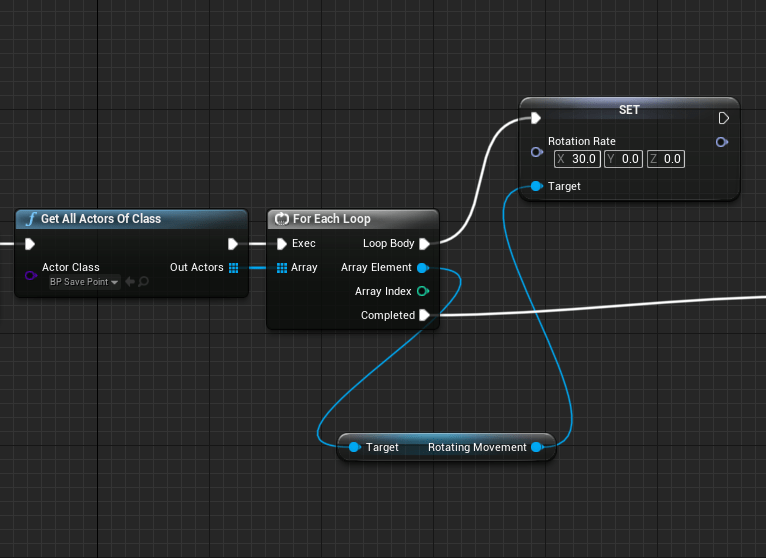
Task: Click the Rotation Rate input pin
Action: (x=536, y=152)
